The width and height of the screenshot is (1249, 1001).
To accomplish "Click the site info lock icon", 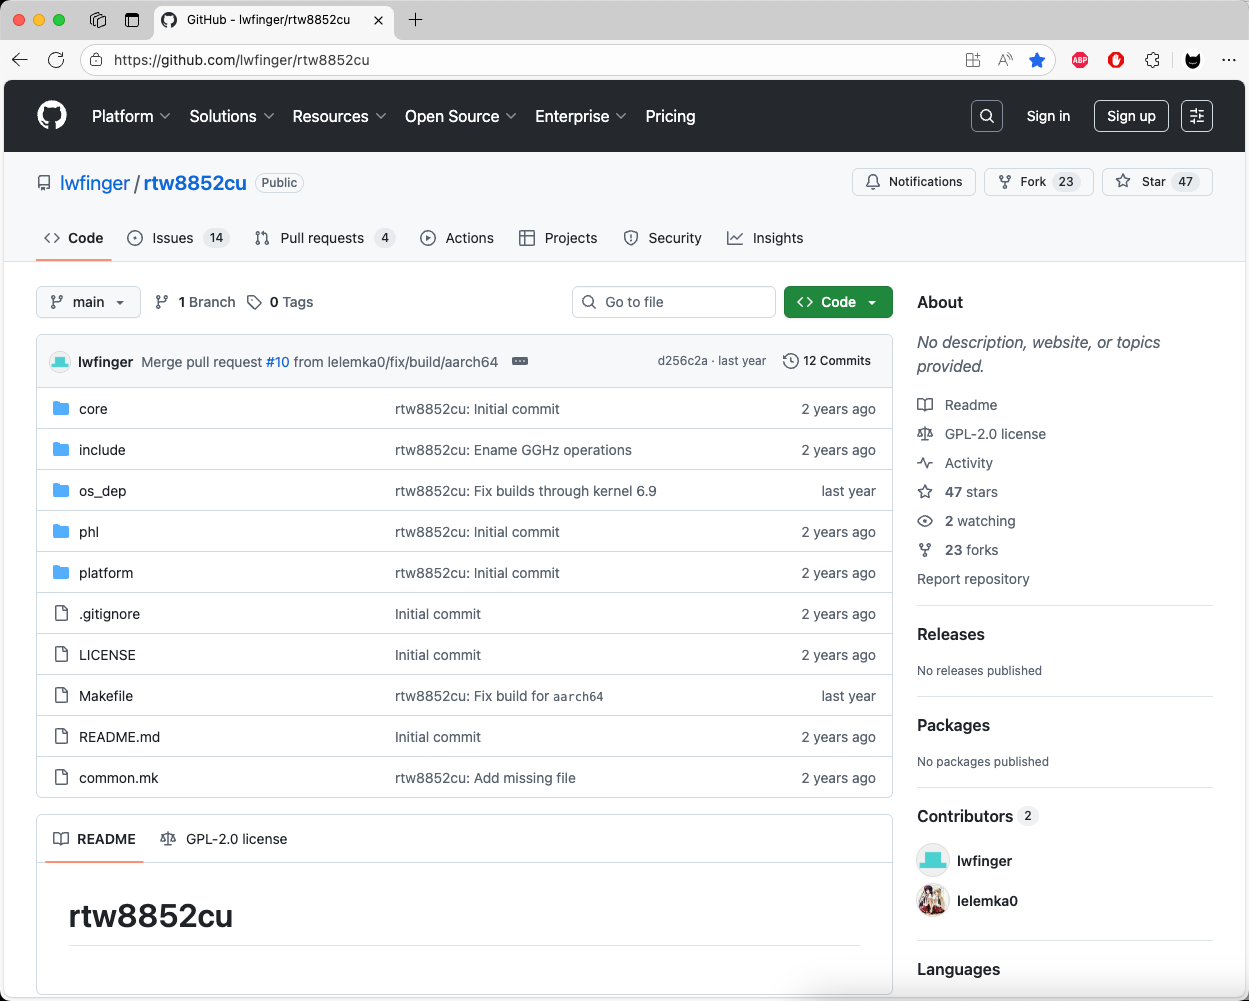I will pos(96,60).
